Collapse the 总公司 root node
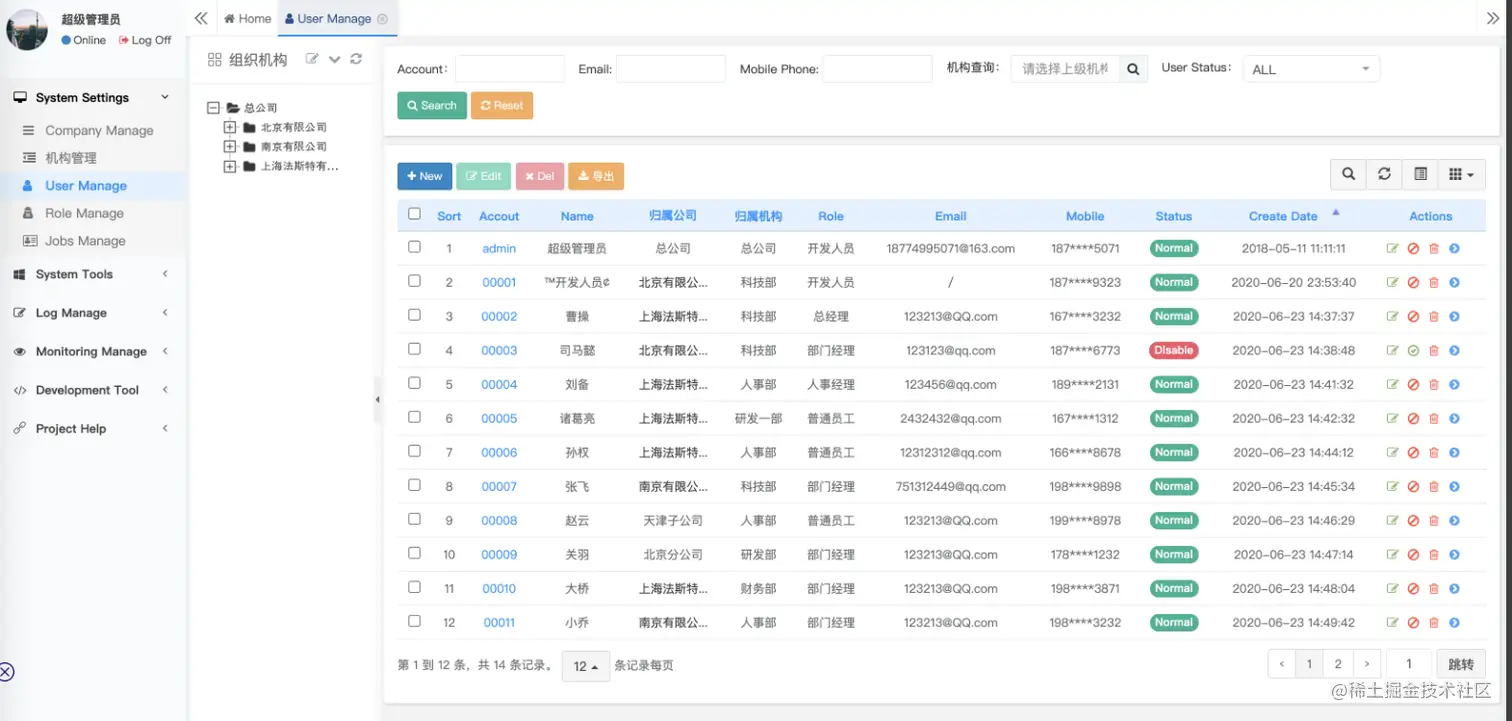Image resolution: width=1512 pixels, height=721 pixels. [x=212, y=108]
